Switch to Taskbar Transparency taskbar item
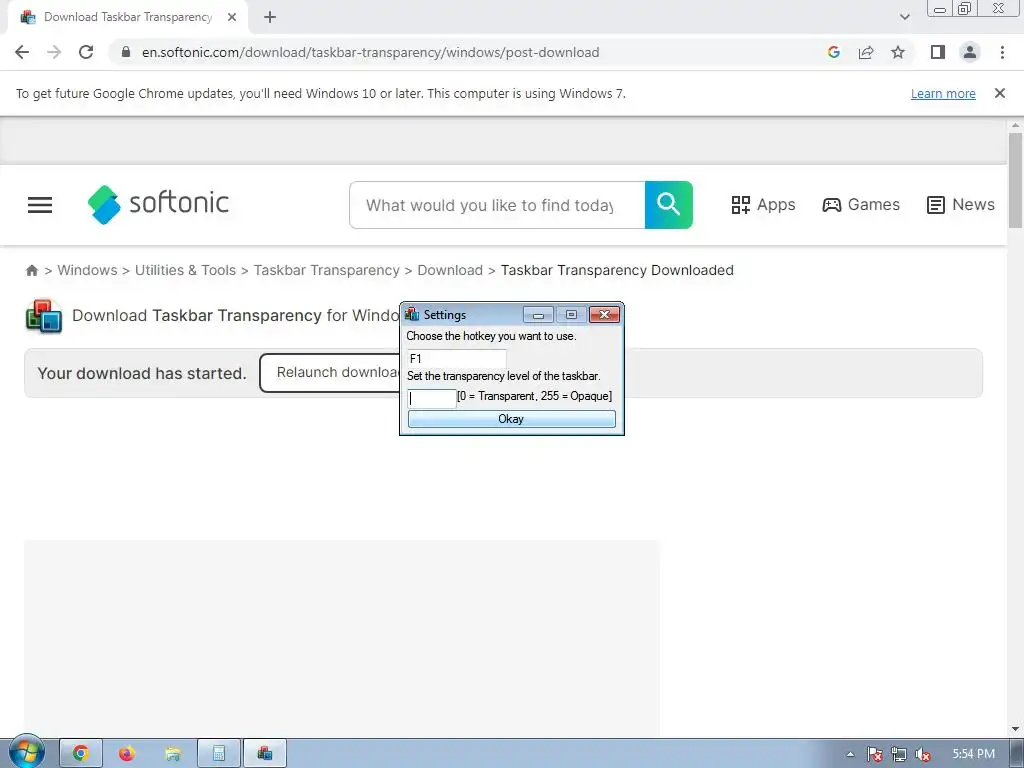The height and width of the screenshot is (768, 1024). (264, 754)
